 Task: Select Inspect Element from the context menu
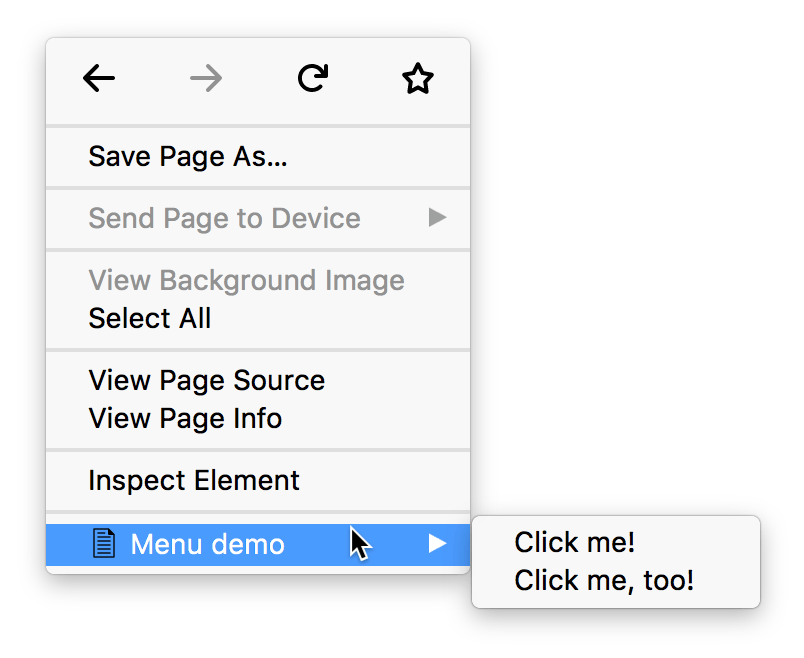[x=193, y=481]
